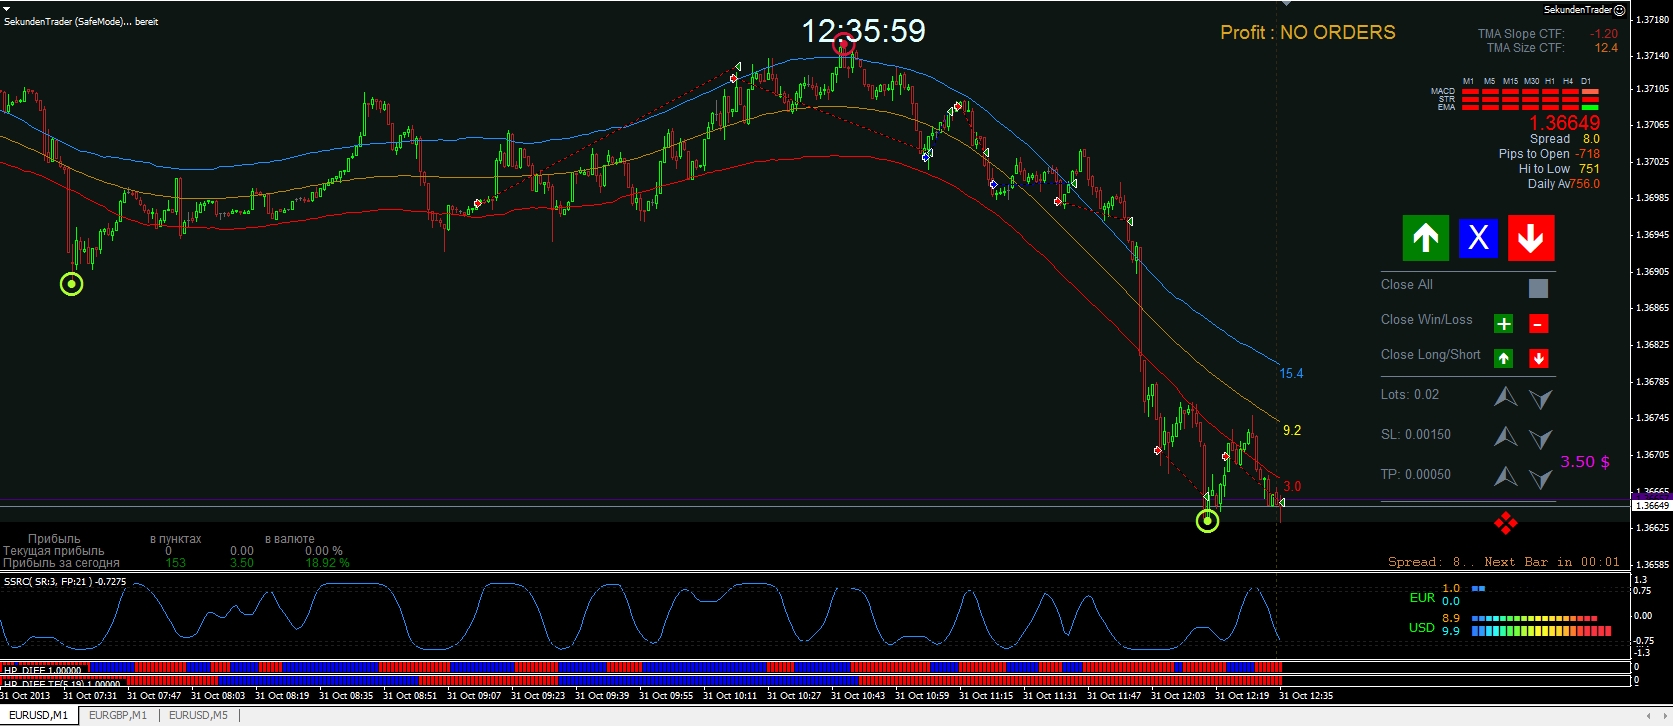The width and height of the screenshot is (1673, 727).
Task: Click the light-red MACD D1 signal cell
Action: (1590, 92)
